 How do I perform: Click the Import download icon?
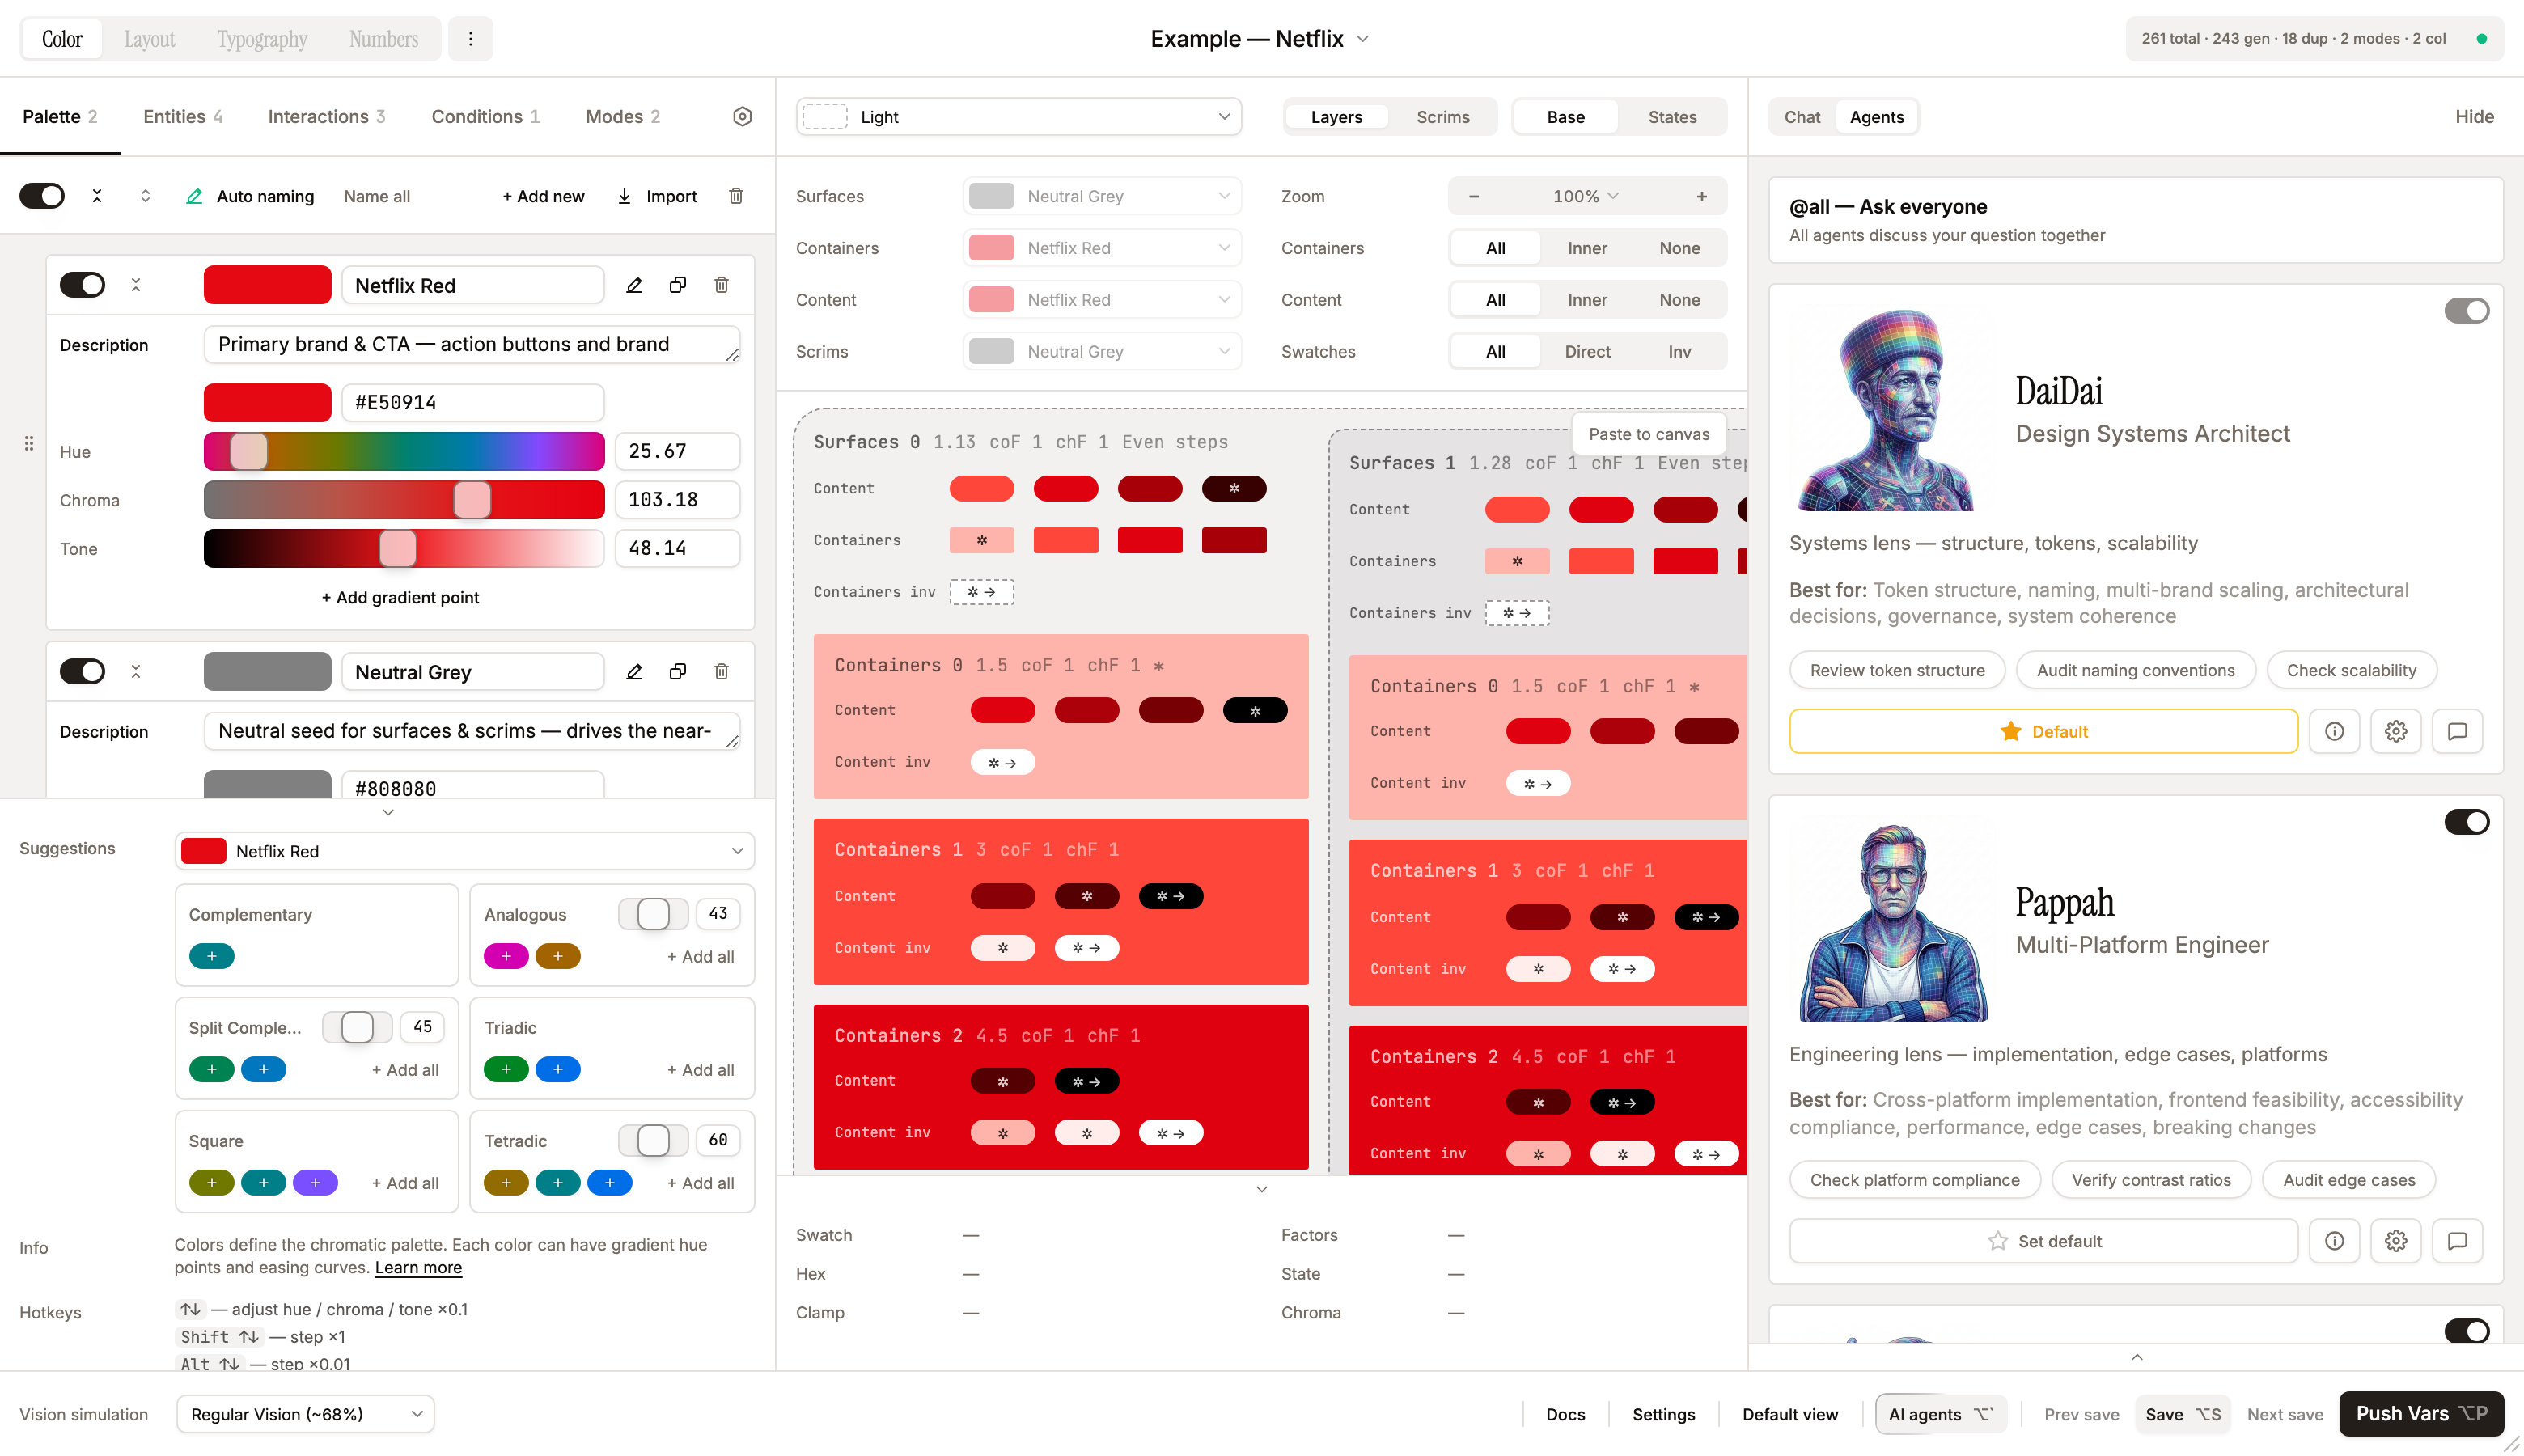[624, 196]
